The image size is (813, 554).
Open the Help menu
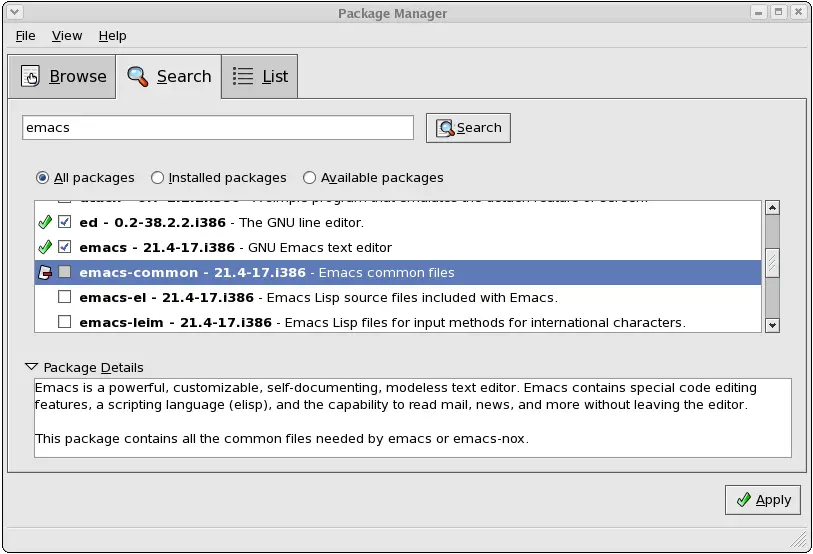pos(112,36)
